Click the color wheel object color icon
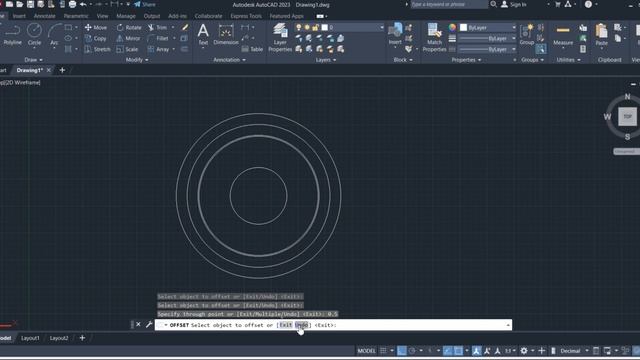Viewport: 640px width, 360px height. tap(452, 27)
